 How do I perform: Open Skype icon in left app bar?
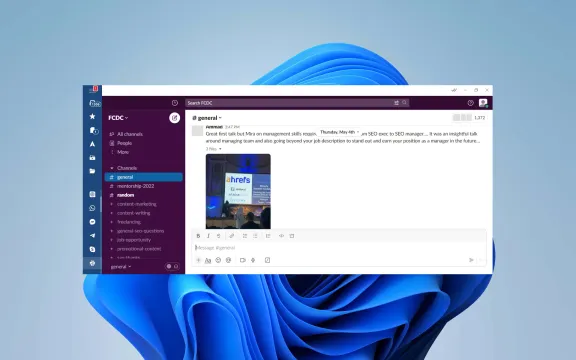point(92,249)
